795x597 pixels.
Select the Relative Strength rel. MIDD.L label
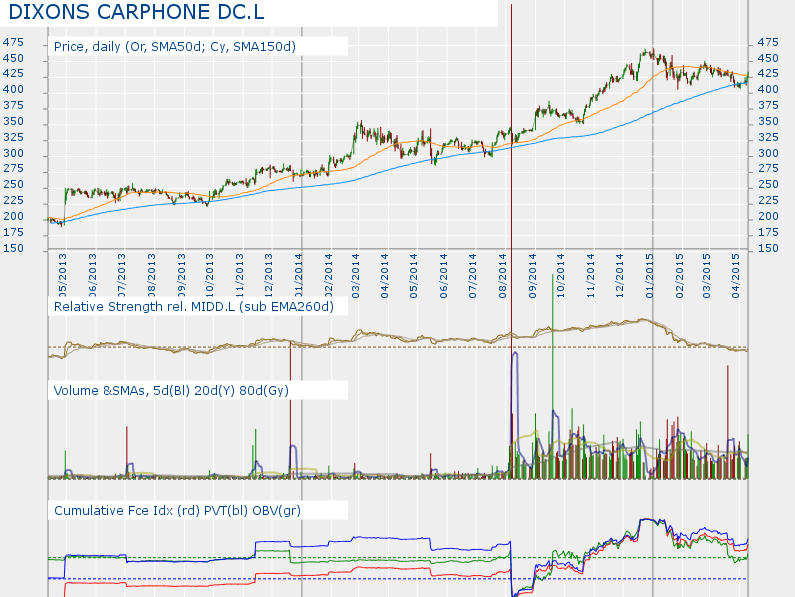pyautogui.click(x=194, y=306)
